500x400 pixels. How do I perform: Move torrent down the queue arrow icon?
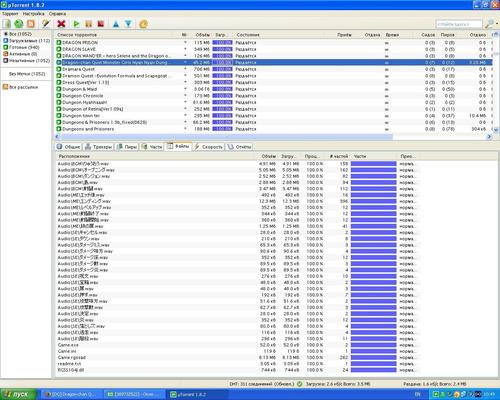128,24
